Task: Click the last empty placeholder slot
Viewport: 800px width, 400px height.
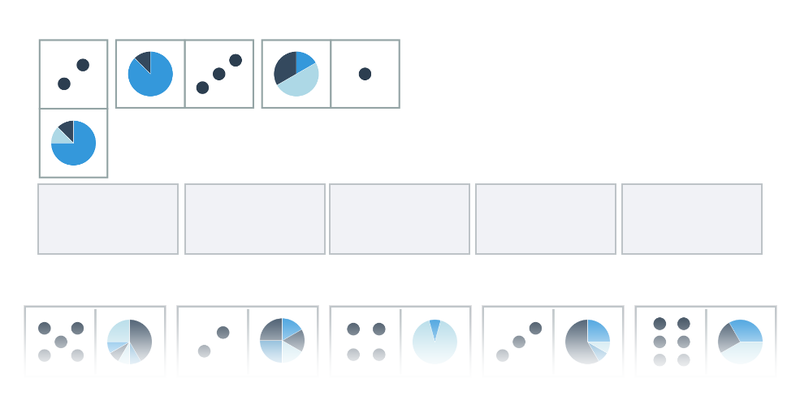Action: coord(692,219)
